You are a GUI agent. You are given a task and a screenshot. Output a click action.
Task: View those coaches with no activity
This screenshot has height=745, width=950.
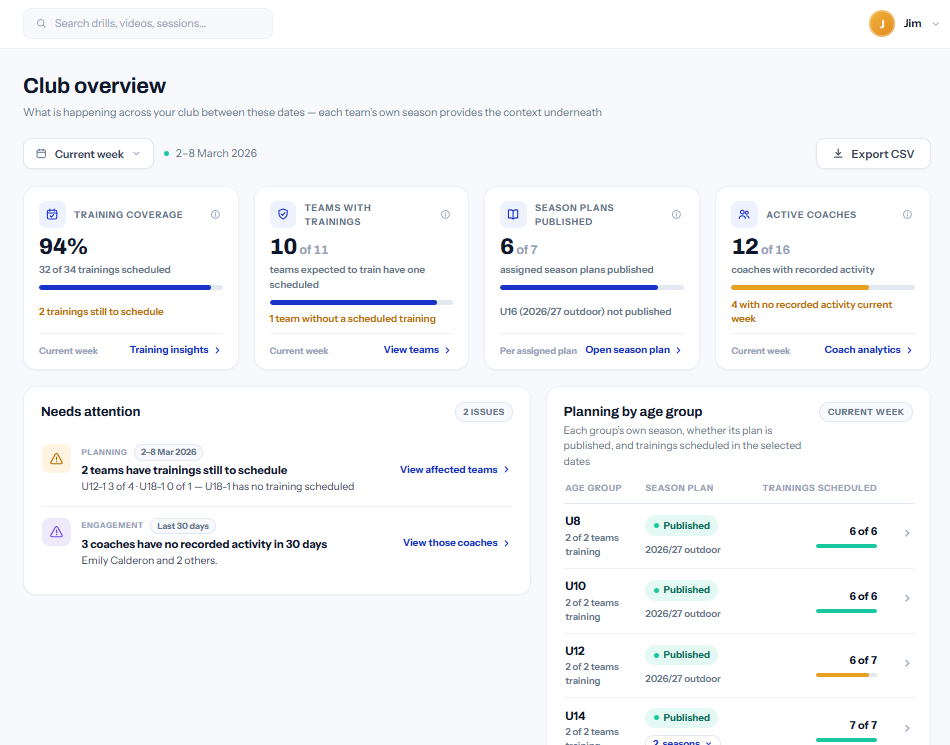[456, 543]
